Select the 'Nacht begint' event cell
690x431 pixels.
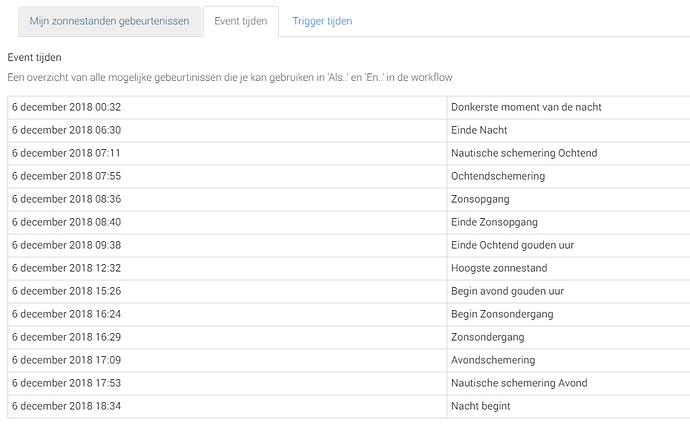pyautogui.click(x=481, y=406)
